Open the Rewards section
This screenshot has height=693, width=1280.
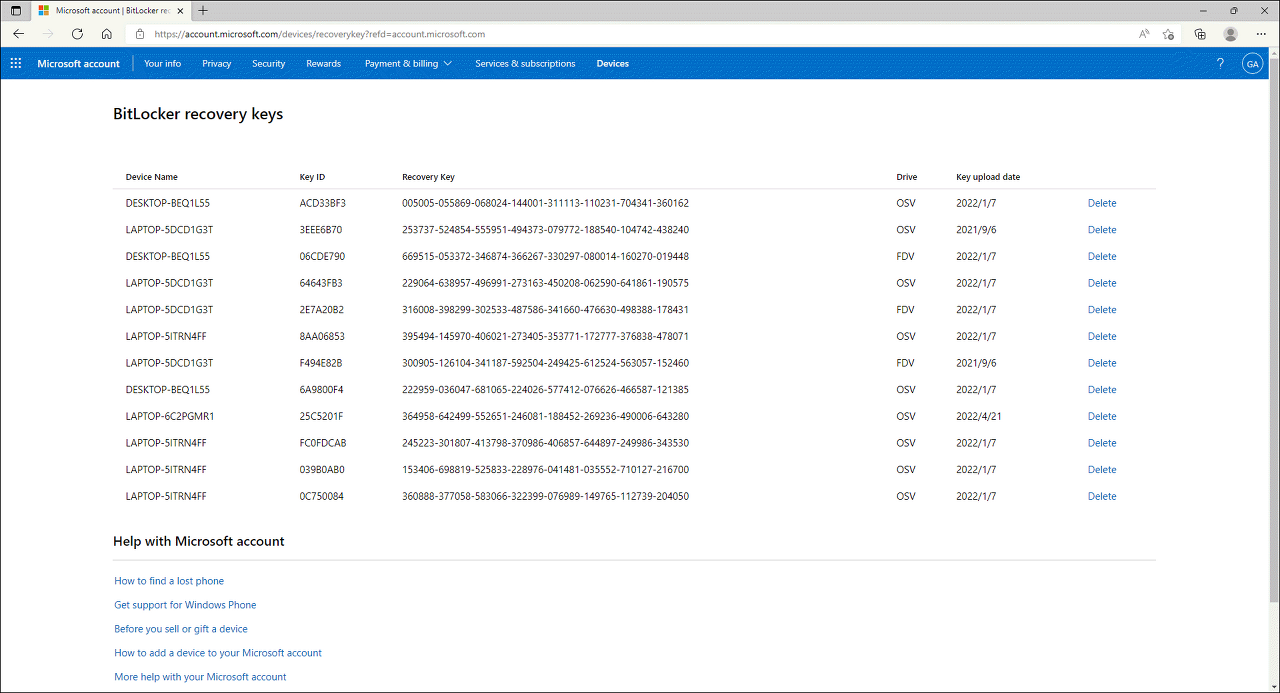tap(323, 63)
